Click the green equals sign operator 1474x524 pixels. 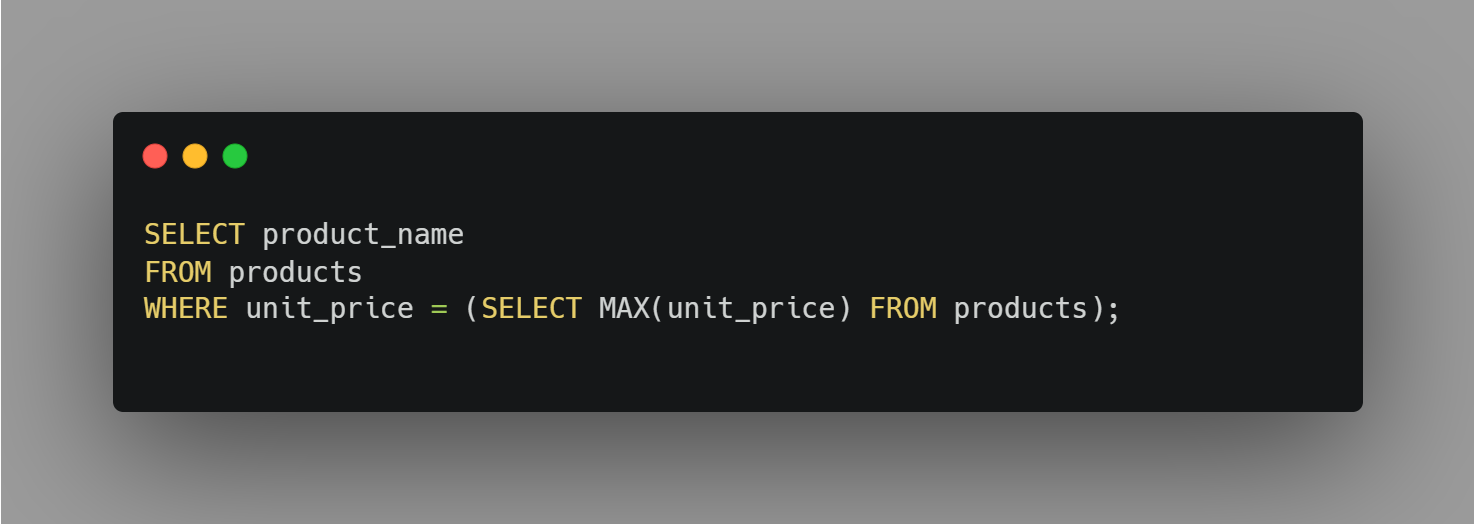pyautogui.click(x=439, y=309)
